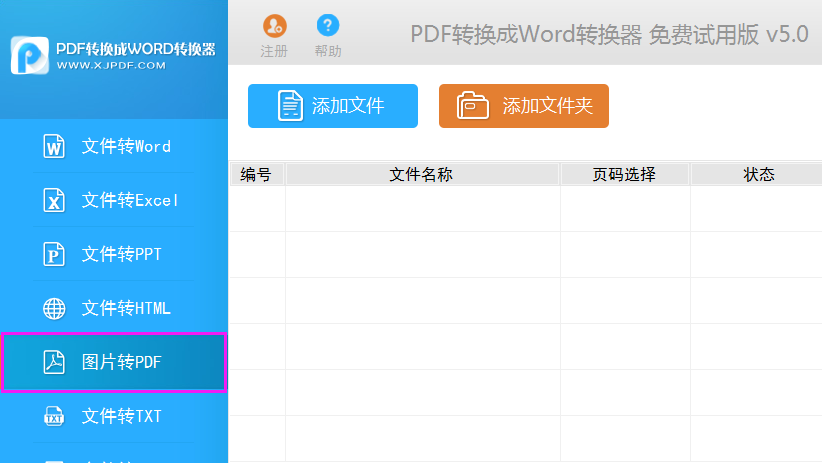Click the Word document icon in sidebar
This screenshot has height=463, width=822.
pos(54,146)
